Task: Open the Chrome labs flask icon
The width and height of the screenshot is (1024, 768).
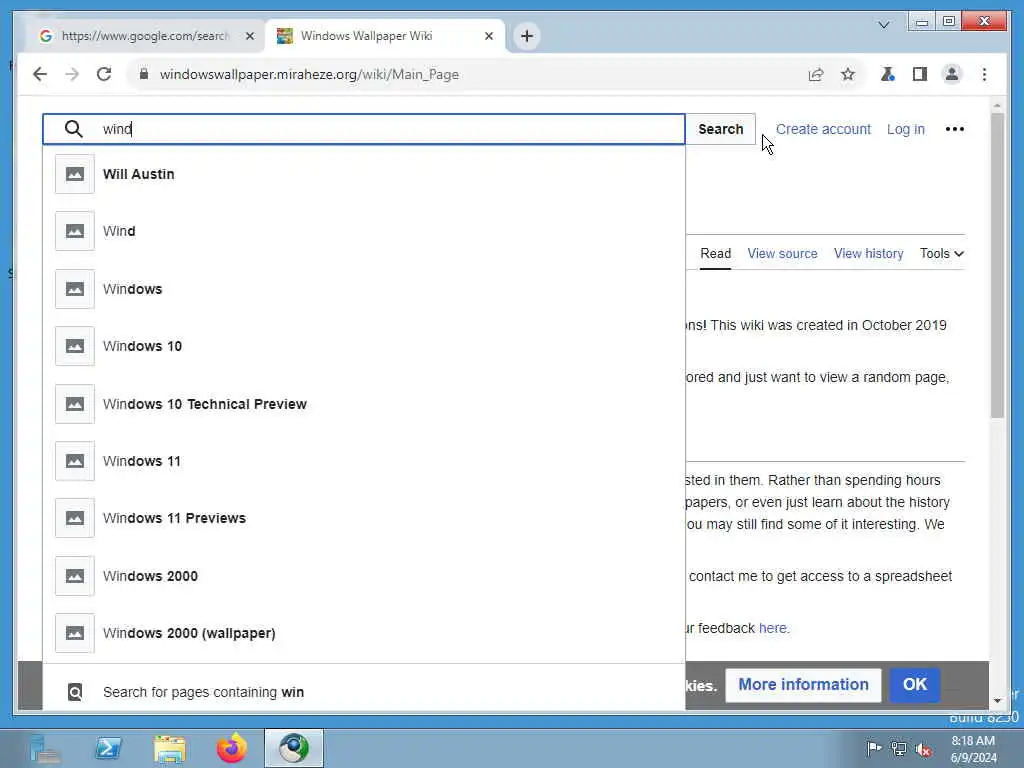Action: tap(887, 74)
